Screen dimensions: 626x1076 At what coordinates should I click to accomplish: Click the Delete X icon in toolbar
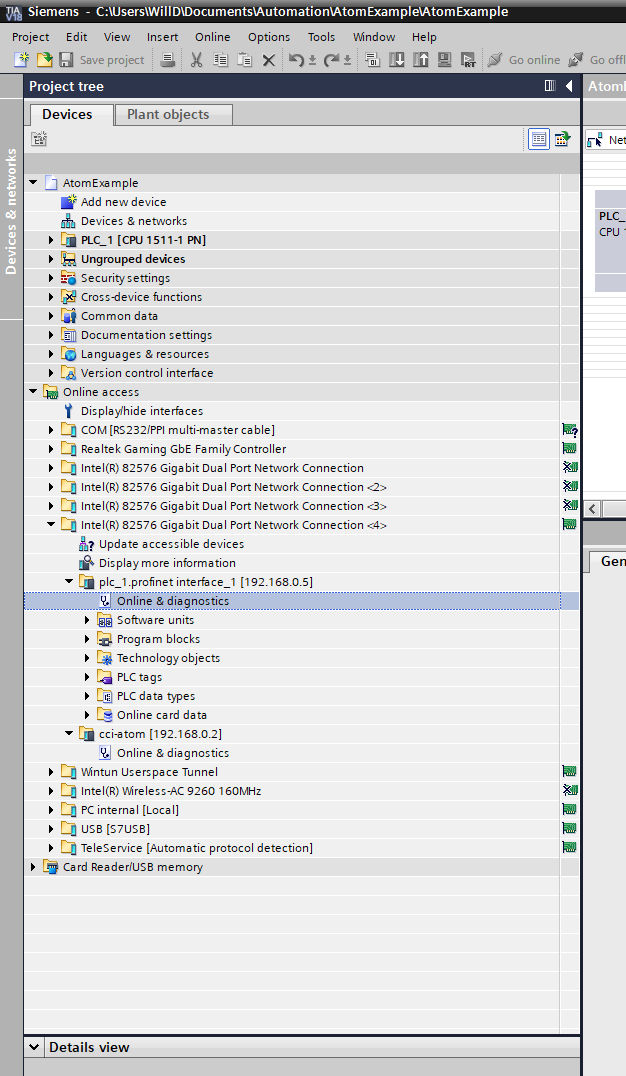(x=268, y=60)
